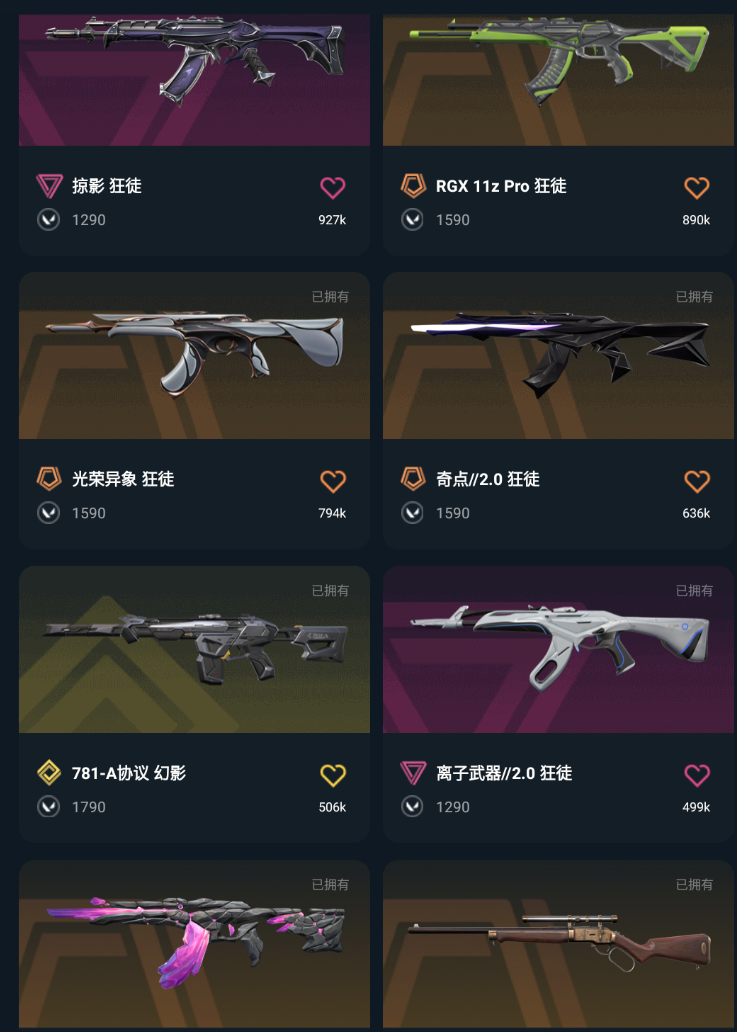The width and height of the screenshot is (737, 1032).
Task: Open the 781-A协议 幻影 skin title
Action: (129, 773)
